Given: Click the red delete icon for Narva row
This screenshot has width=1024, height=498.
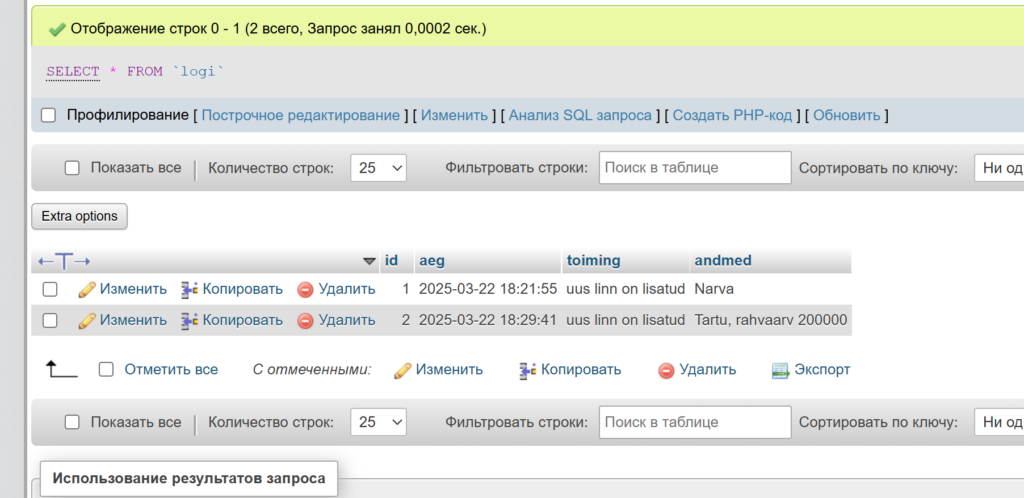Looking at the screenshot, I should pyautogui.click(x=305, y=289).
